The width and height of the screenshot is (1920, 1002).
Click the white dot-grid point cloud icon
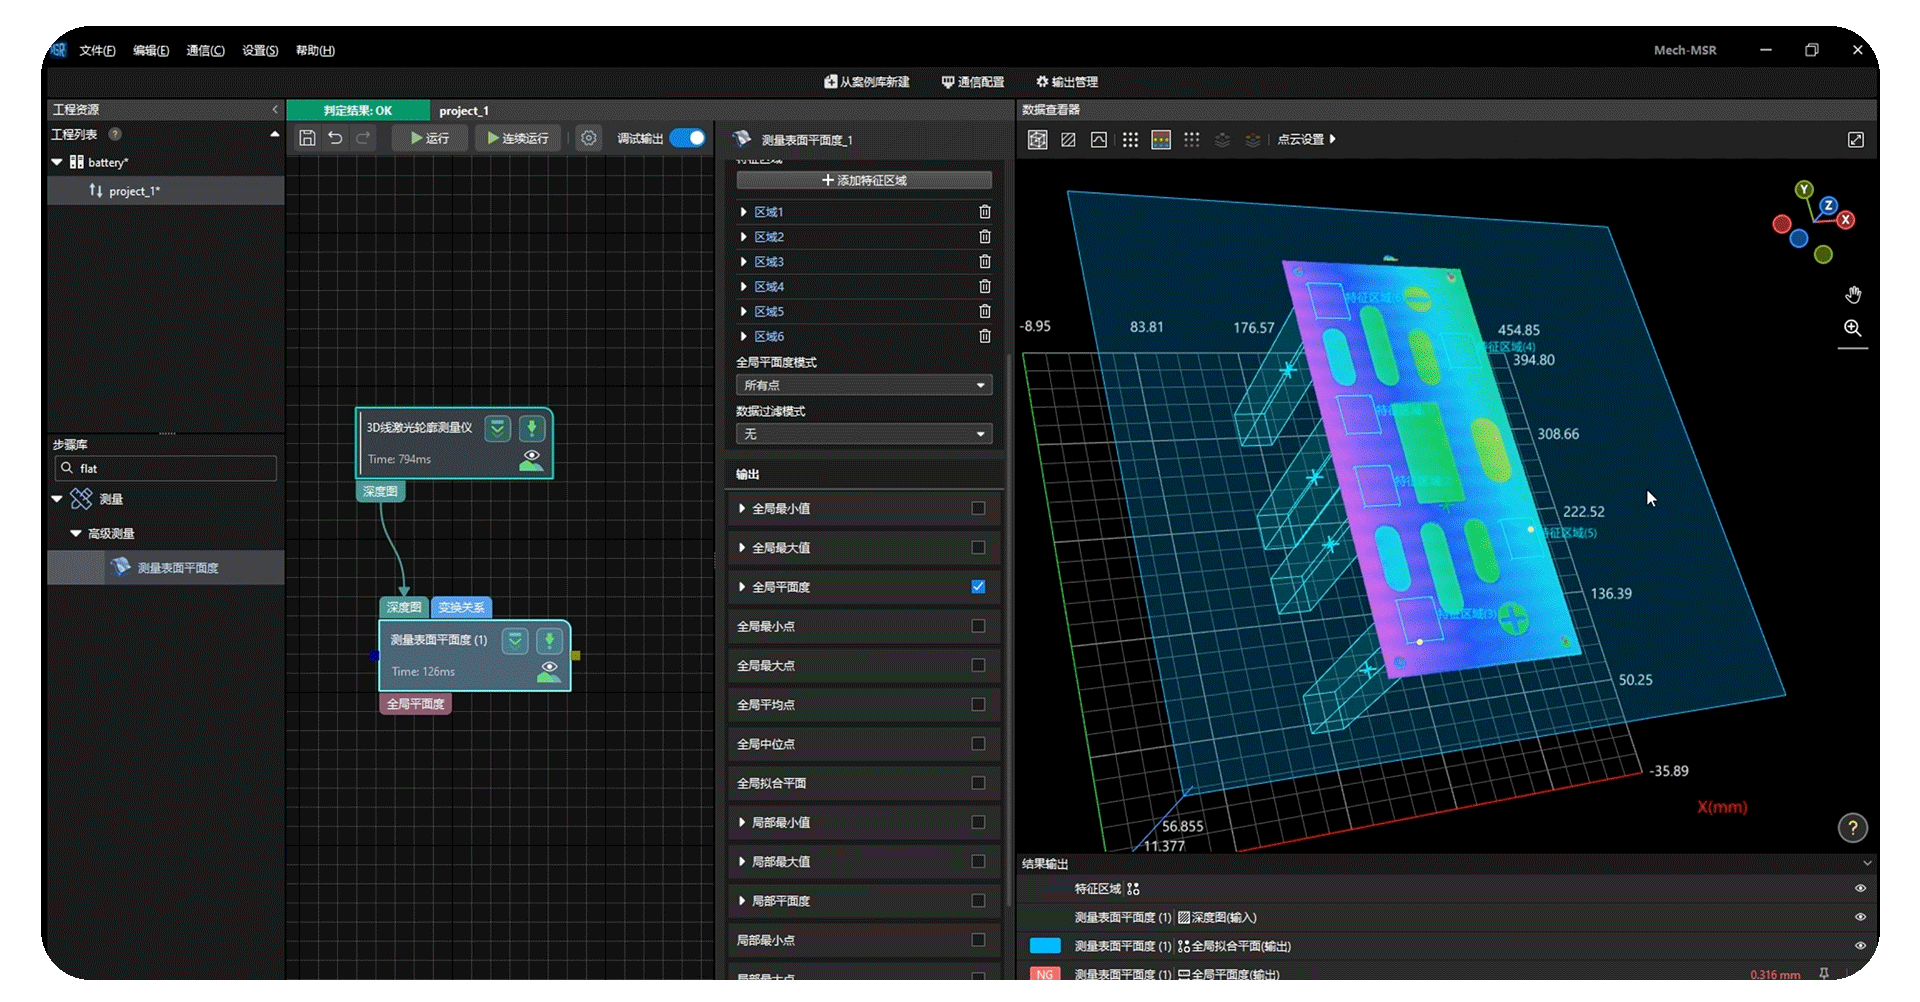tap(1130, 140)
